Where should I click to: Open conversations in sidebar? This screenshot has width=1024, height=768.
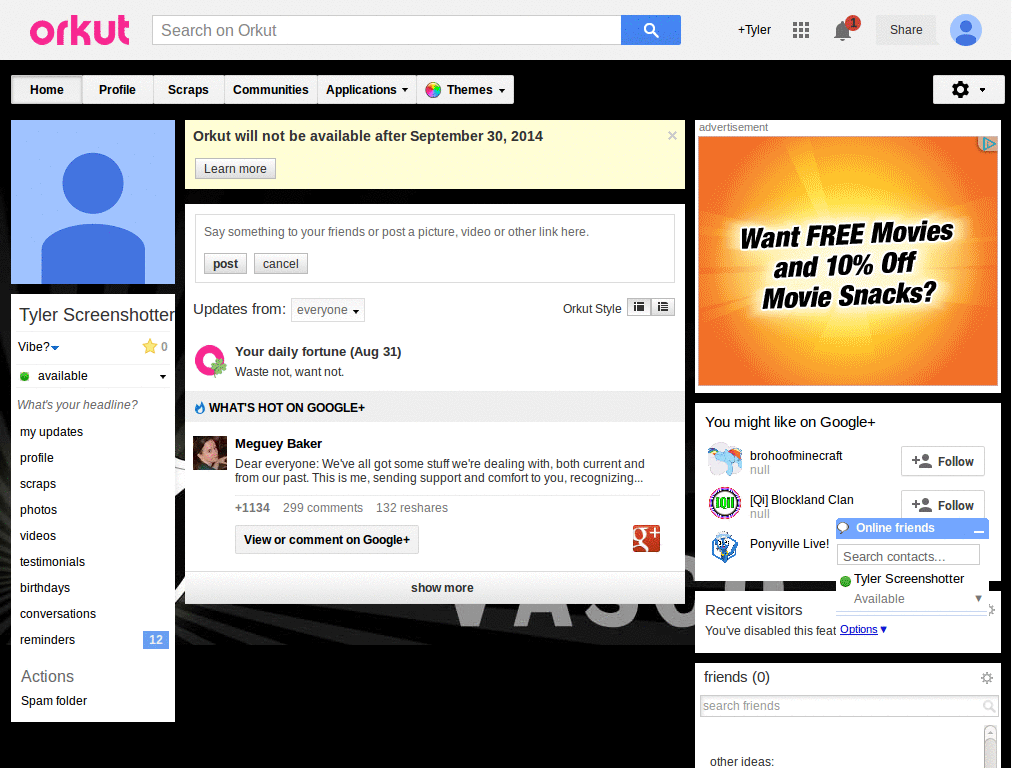pyautogui.click(x=58, y=615)
